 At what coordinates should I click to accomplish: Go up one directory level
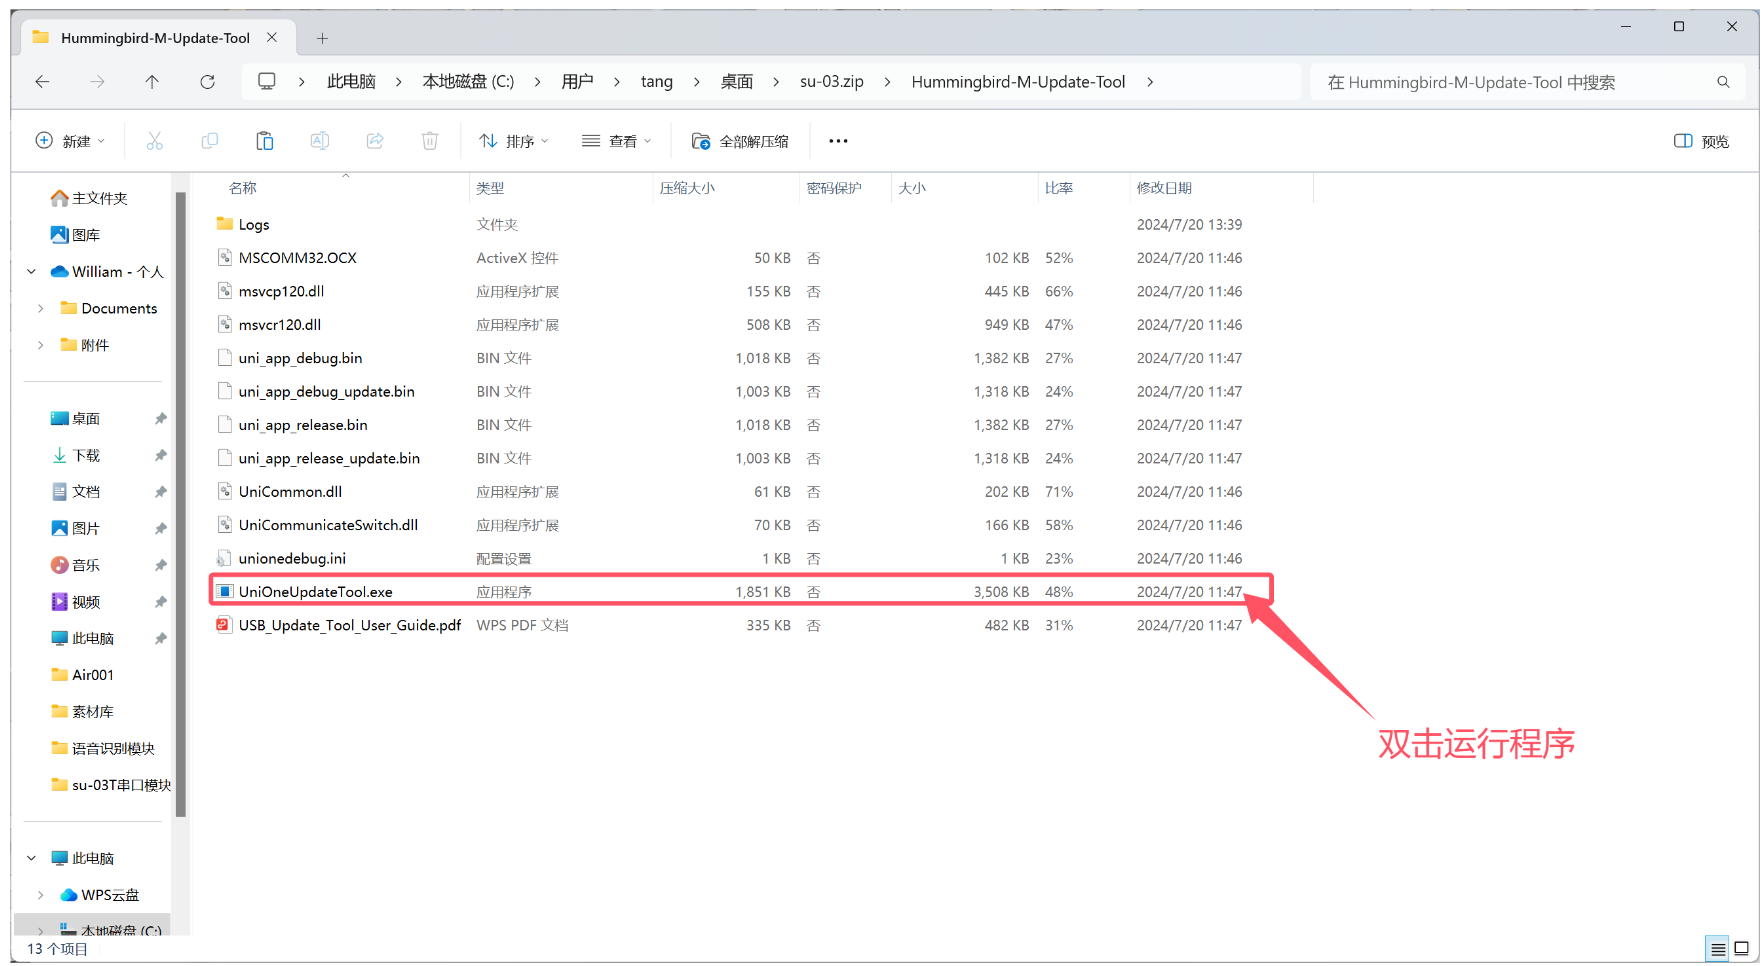click(152, 82)
